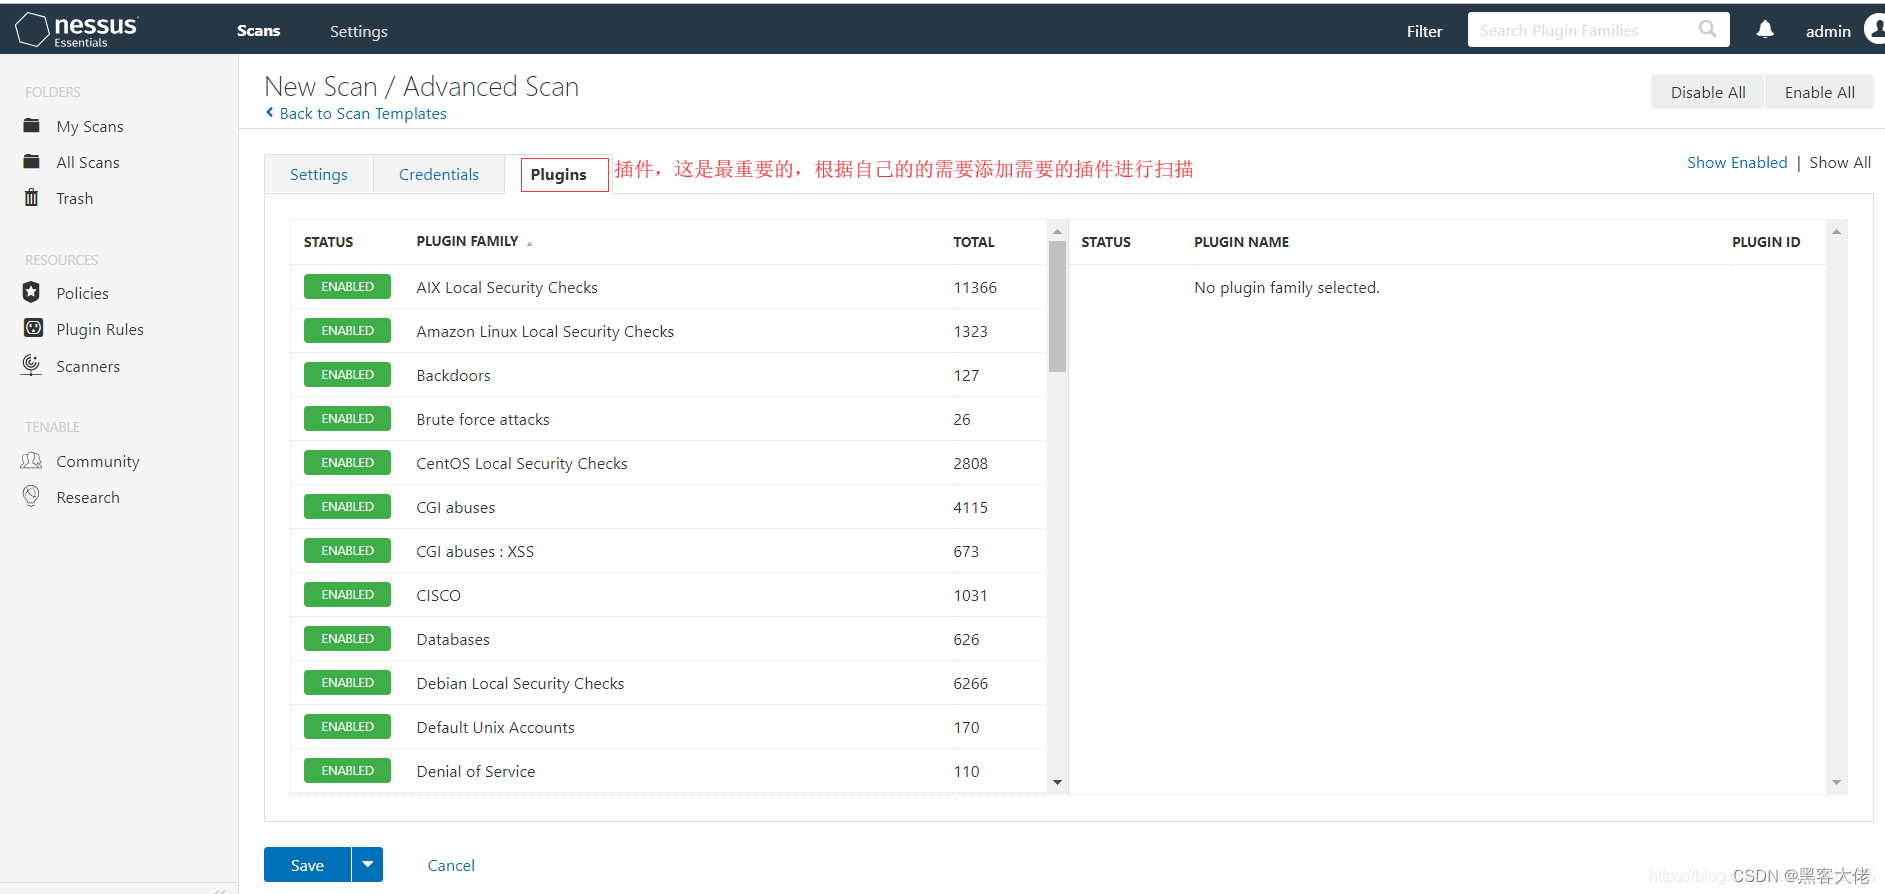The width and height of the screenshot is (1885, 894).
Task: Toggle ENABLED status for Amazon Linux Local Security Checks
Action: pyautogui.click(x=347, y=331)
